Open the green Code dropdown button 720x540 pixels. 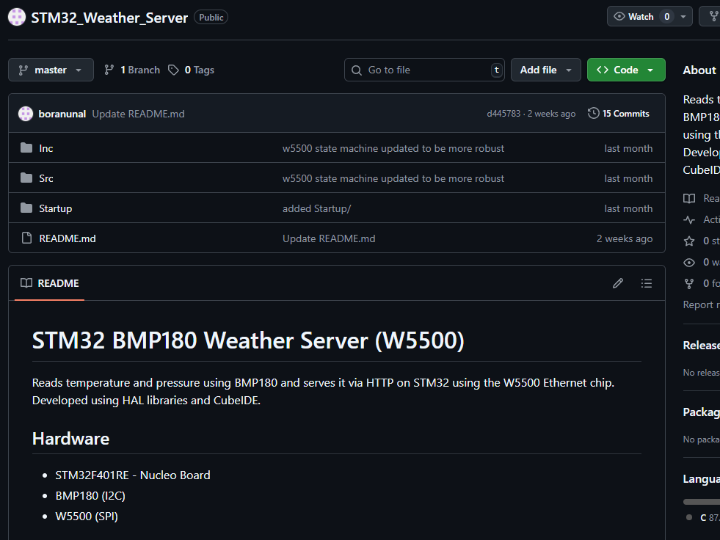(x=626, y=70)
